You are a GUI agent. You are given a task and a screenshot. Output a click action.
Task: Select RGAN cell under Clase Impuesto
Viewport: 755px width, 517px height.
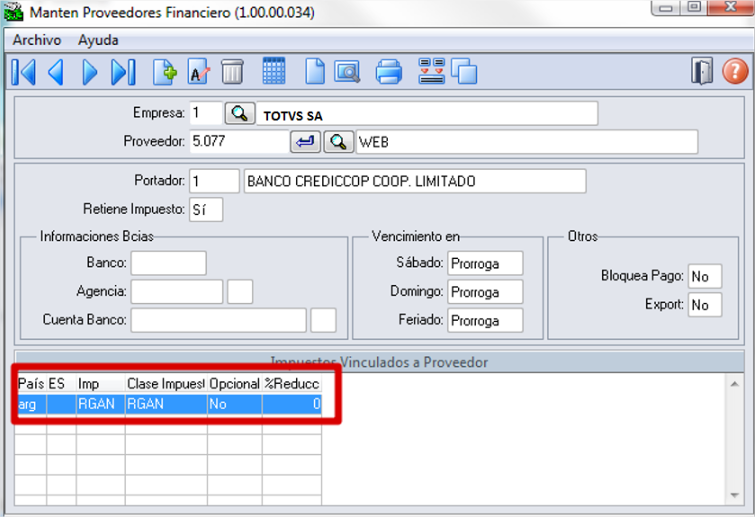point(166,404)
